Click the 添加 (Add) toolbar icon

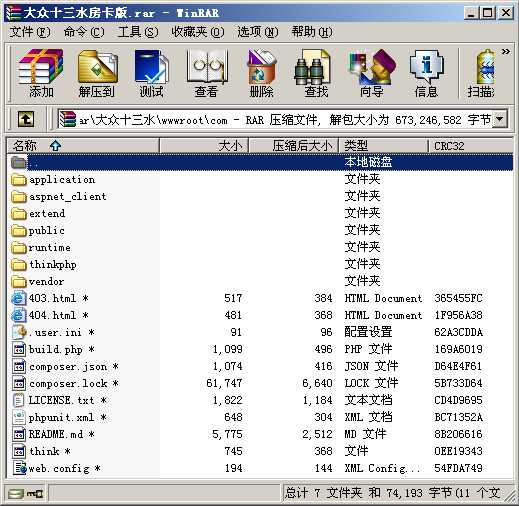41,73
